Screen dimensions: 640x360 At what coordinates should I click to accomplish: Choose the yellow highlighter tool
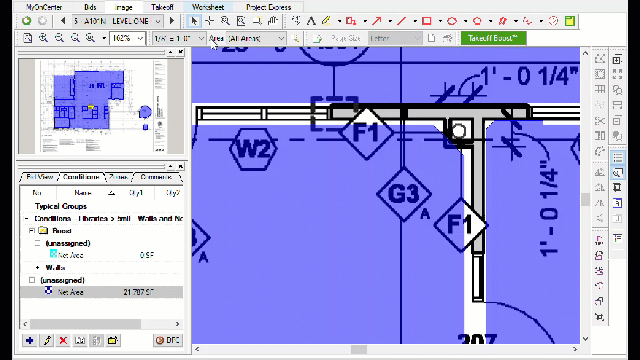(326, 21)
